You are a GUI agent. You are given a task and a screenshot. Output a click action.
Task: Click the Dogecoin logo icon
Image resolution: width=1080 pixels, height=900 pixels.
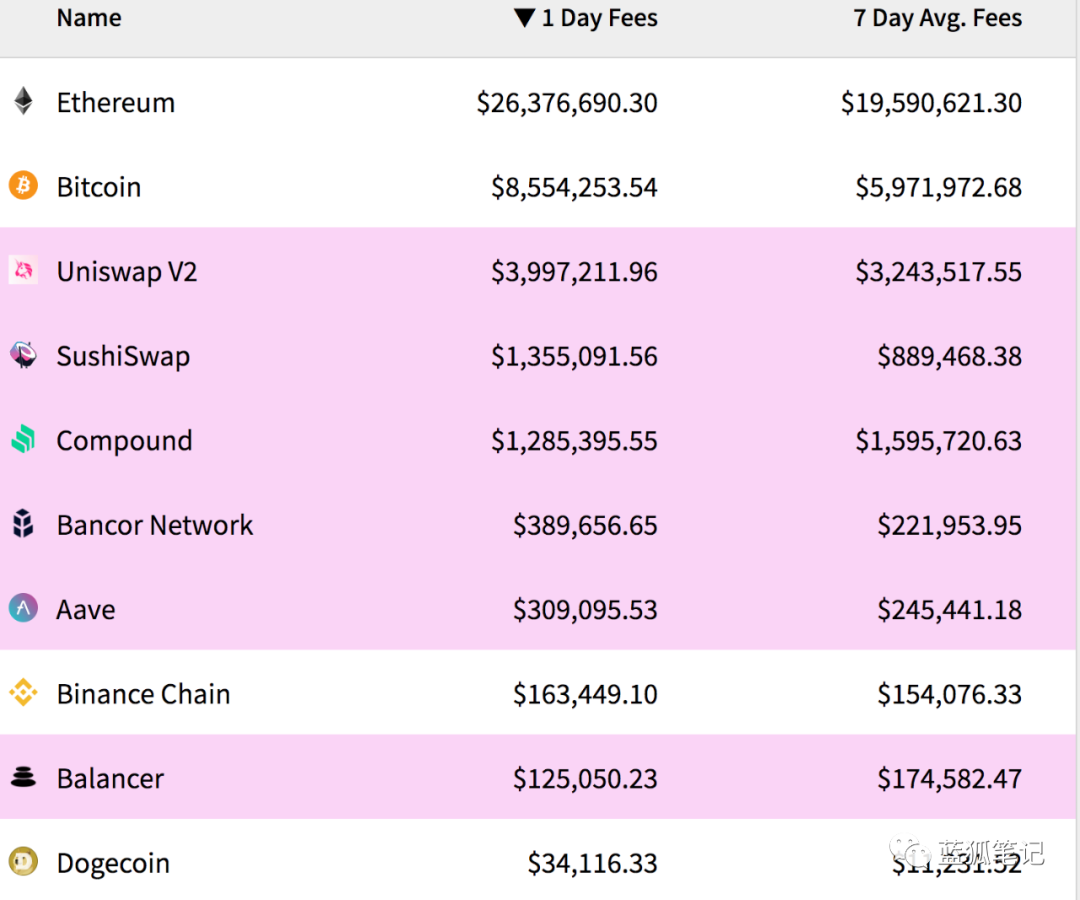23,861
